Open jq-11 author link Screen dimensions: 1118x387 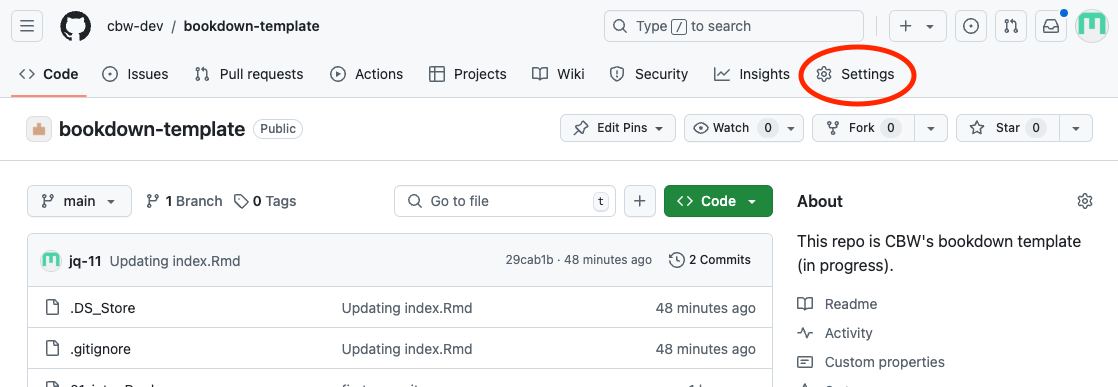tap(85, 261)
